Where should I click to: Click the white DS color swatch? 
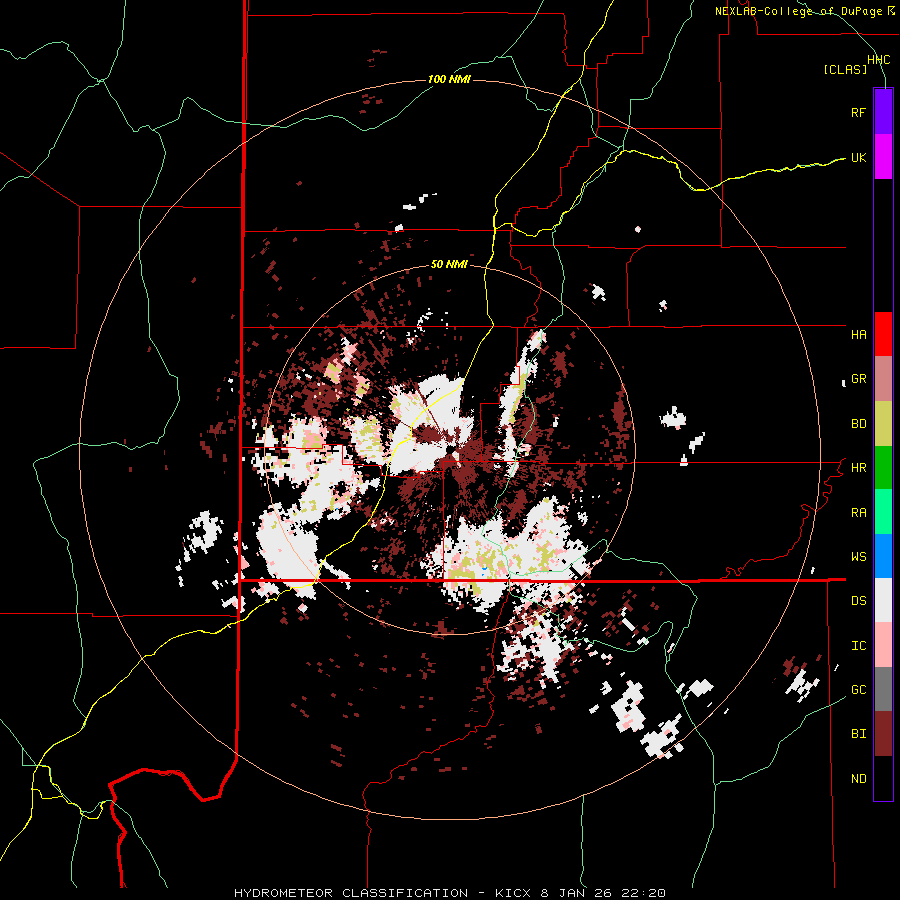point(883,600)
